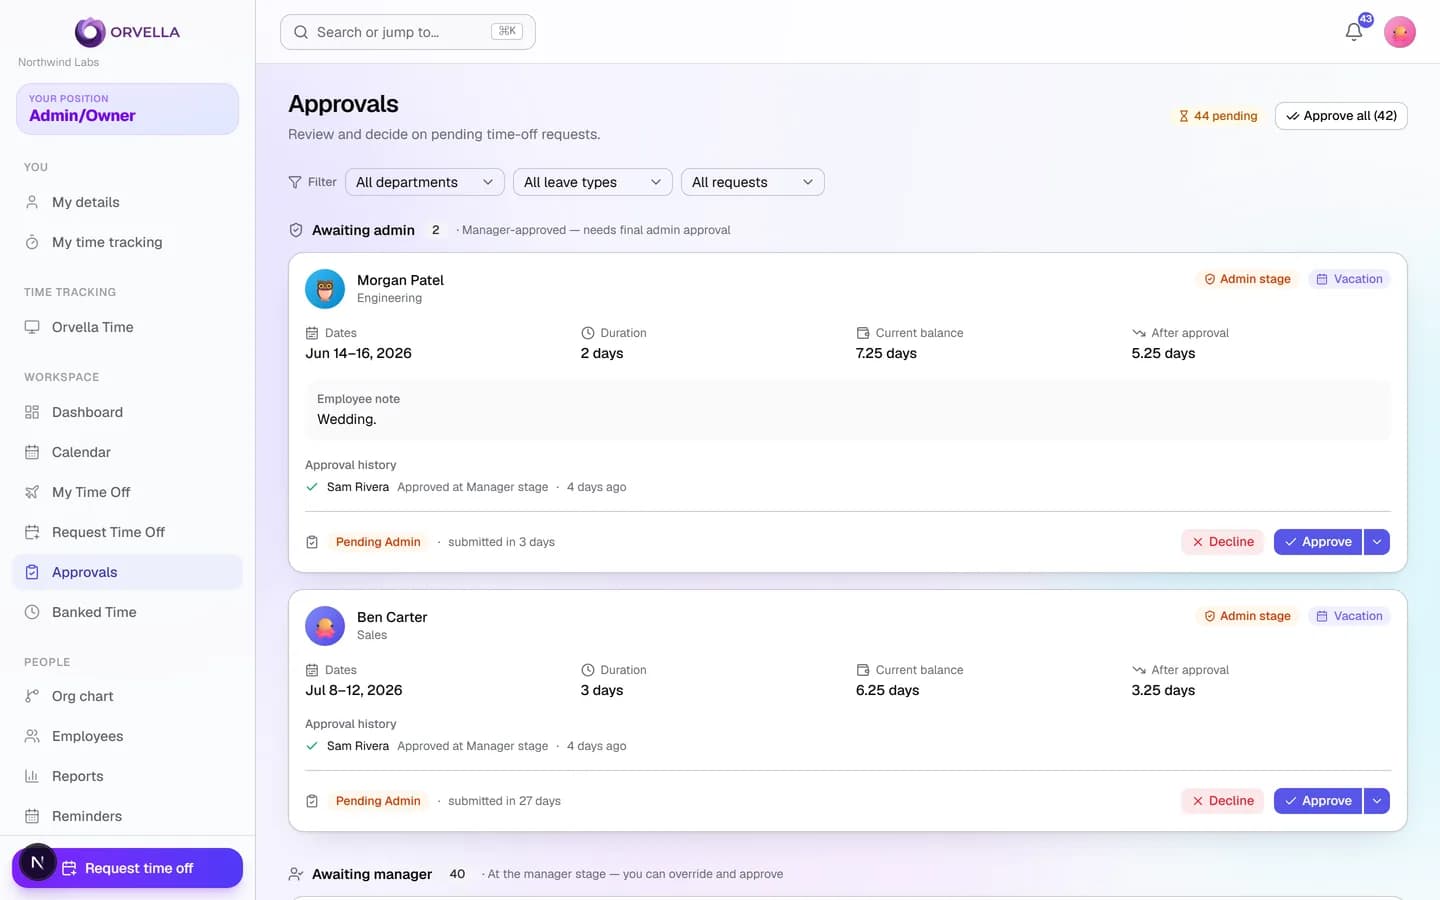1440x900 pixels.
Task: Click the Reminders calendar icon
Action: point(32,816)
